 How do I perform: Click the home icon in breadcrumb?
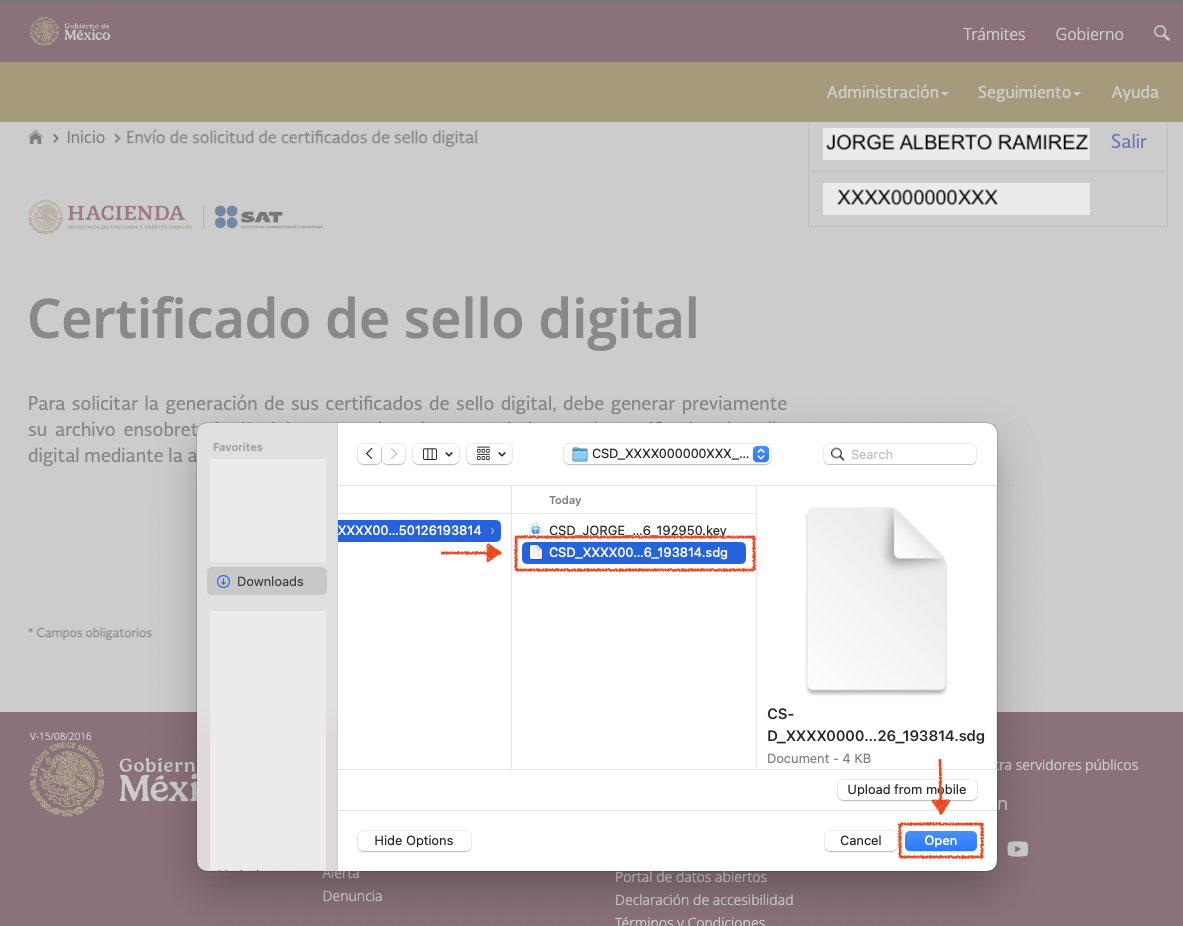35,137
